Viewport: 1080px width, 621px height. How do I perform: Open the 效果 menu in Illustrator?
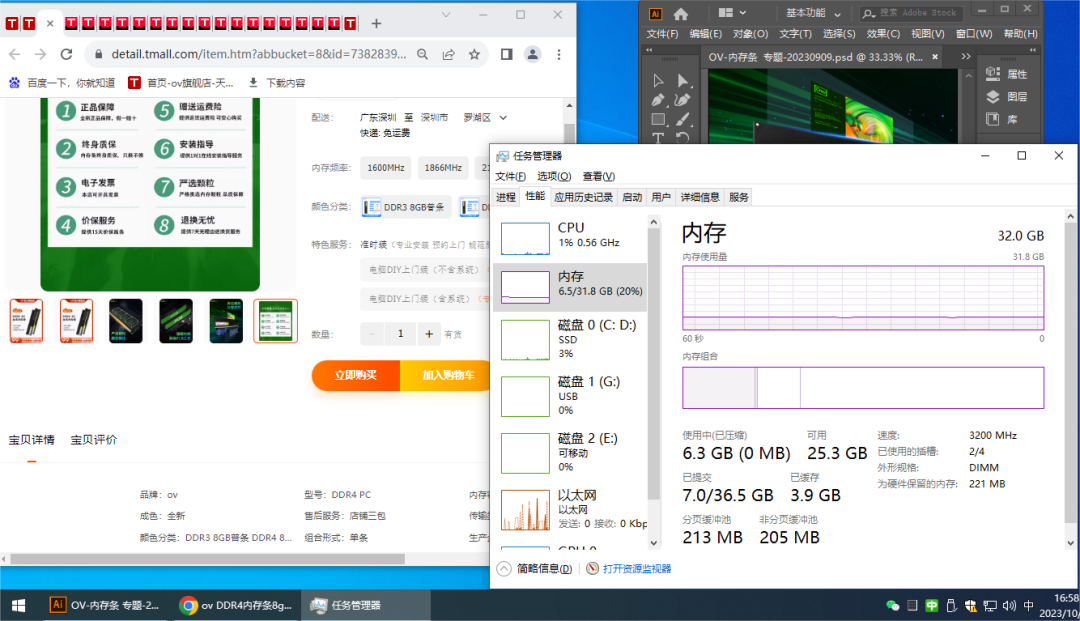[x=884, y=33]
